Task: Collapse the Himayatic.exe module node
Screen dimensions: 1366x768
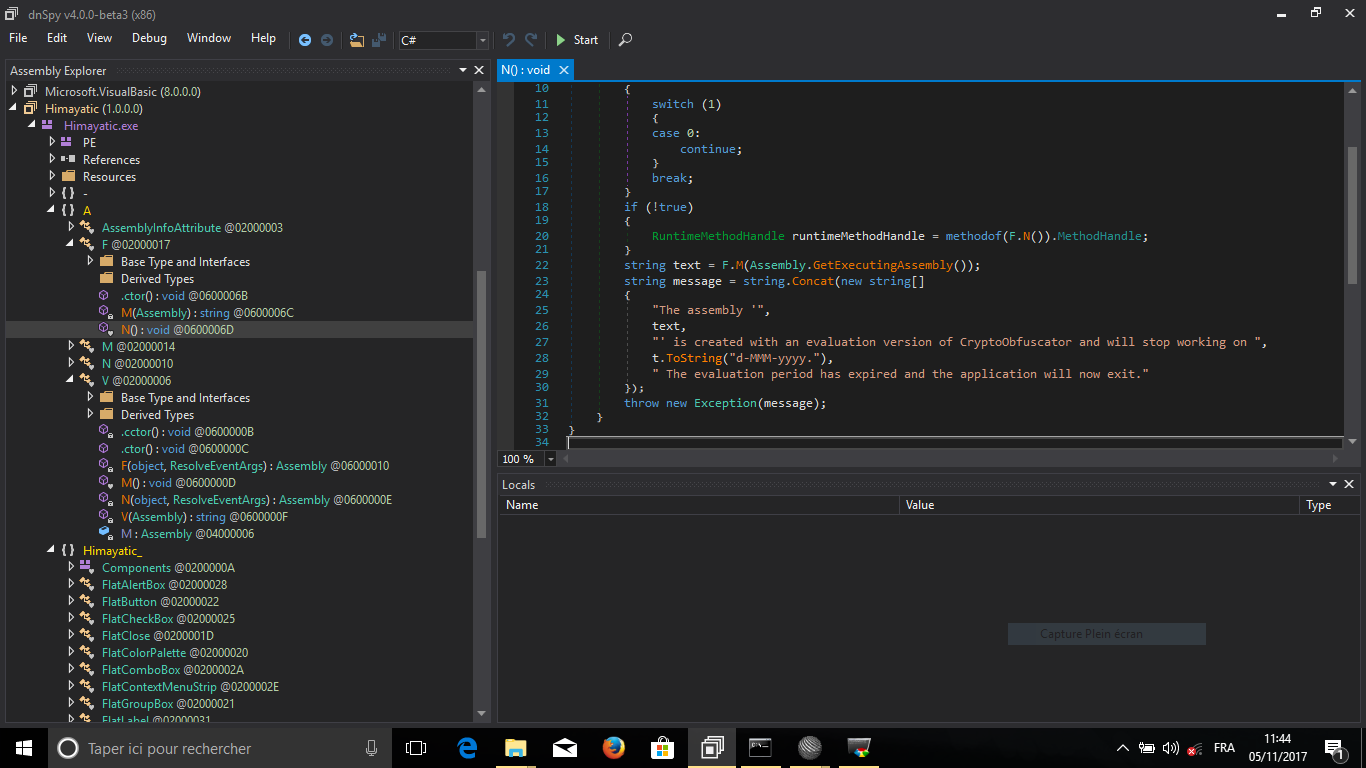Action: [33, 125]
